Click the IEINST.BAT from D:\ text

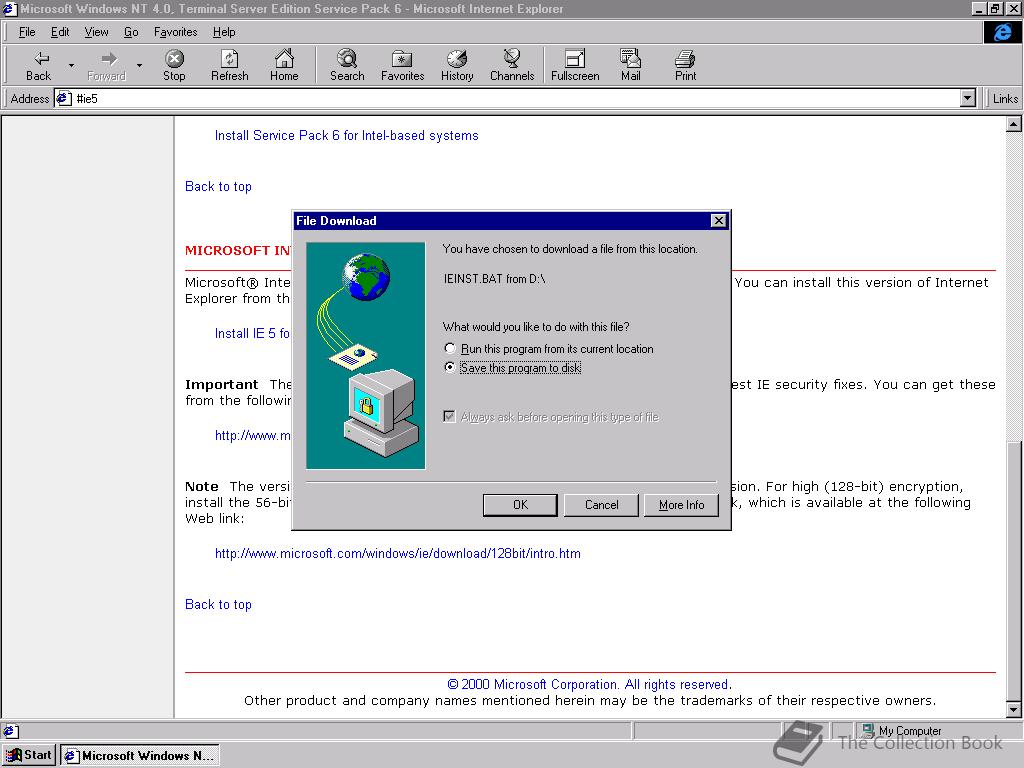pos(494,279)
